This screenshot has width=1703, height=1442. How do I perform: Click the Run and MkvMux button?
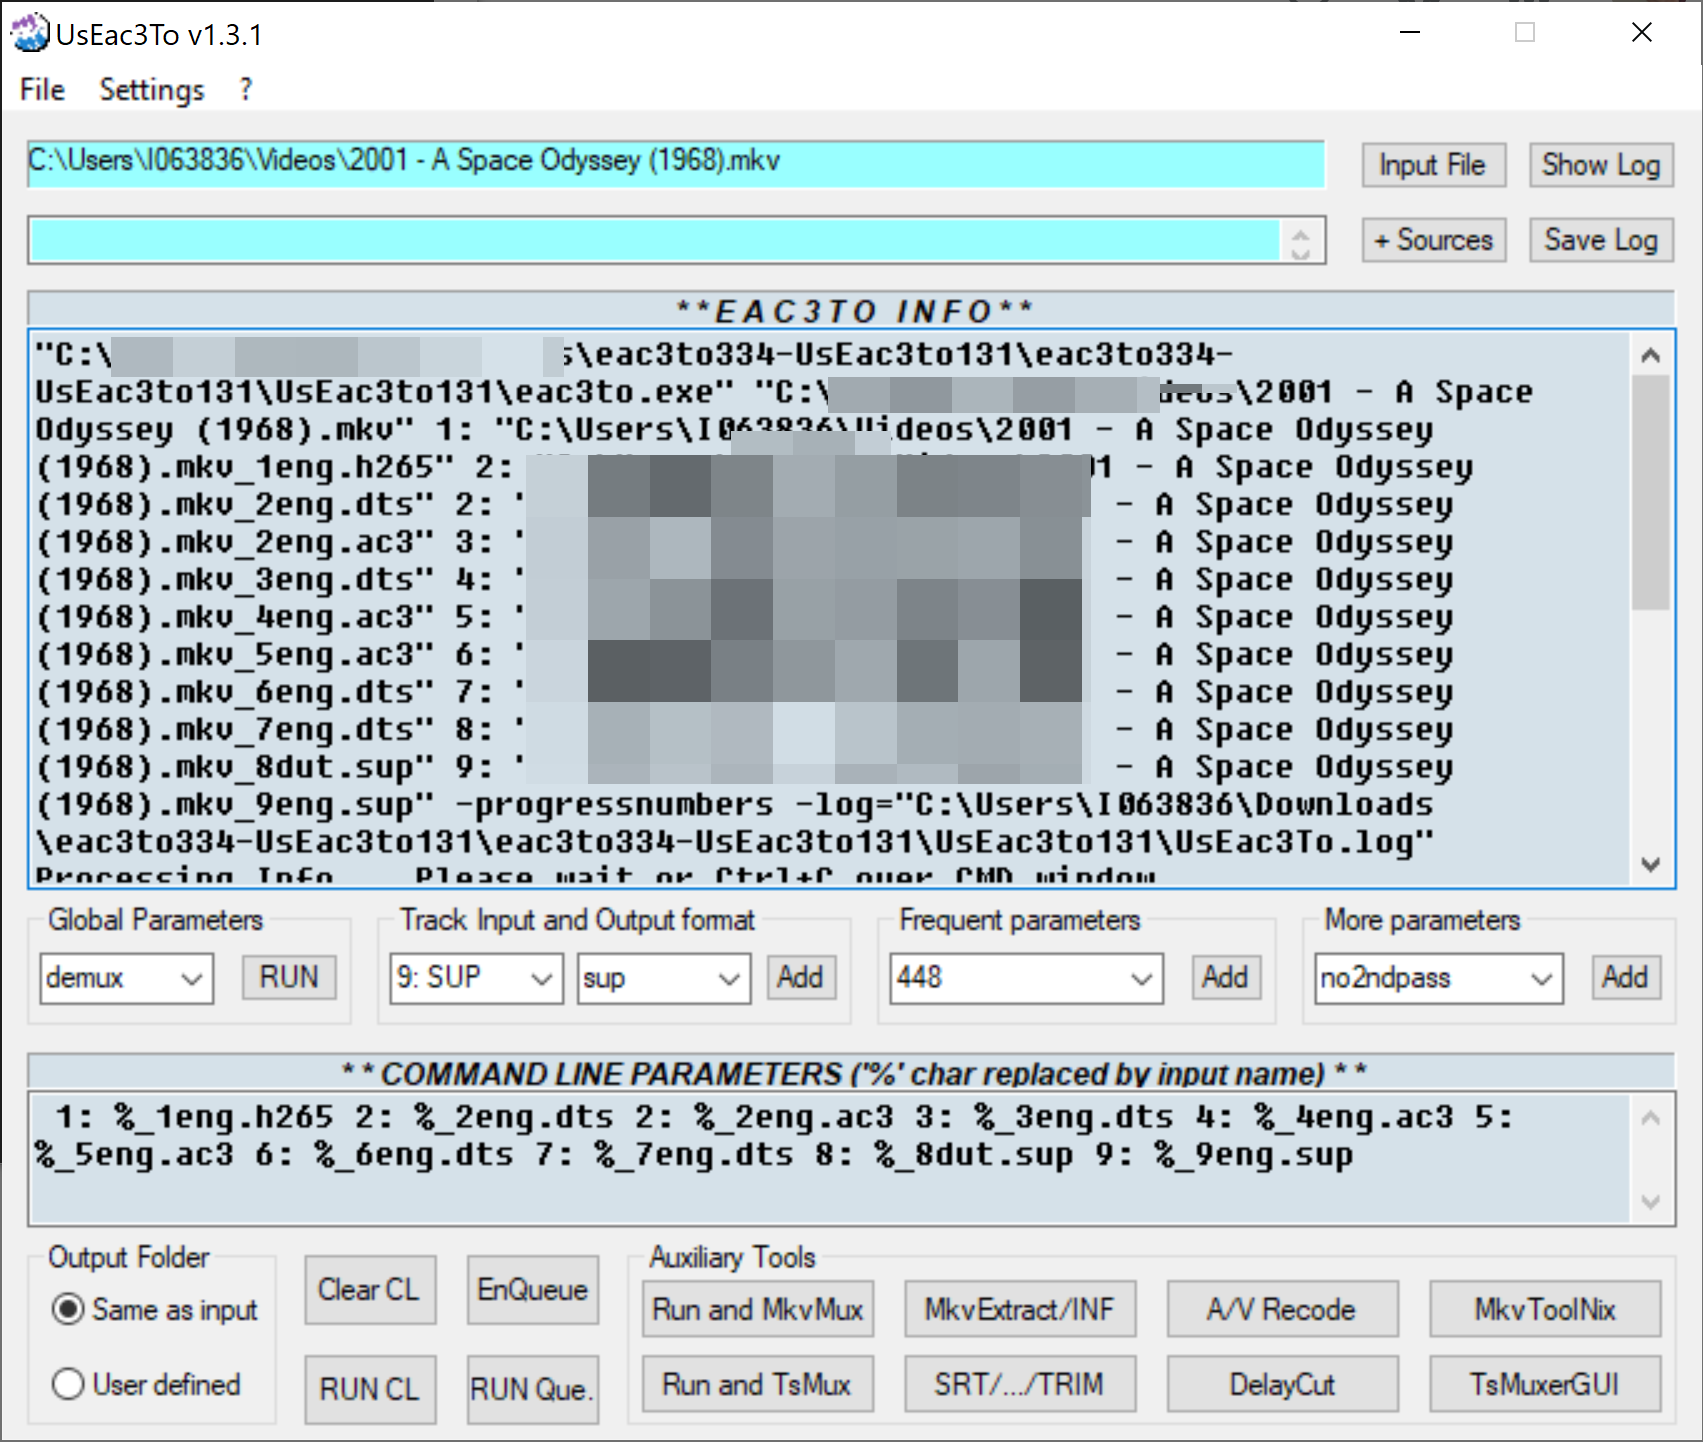coord(758,1309)
